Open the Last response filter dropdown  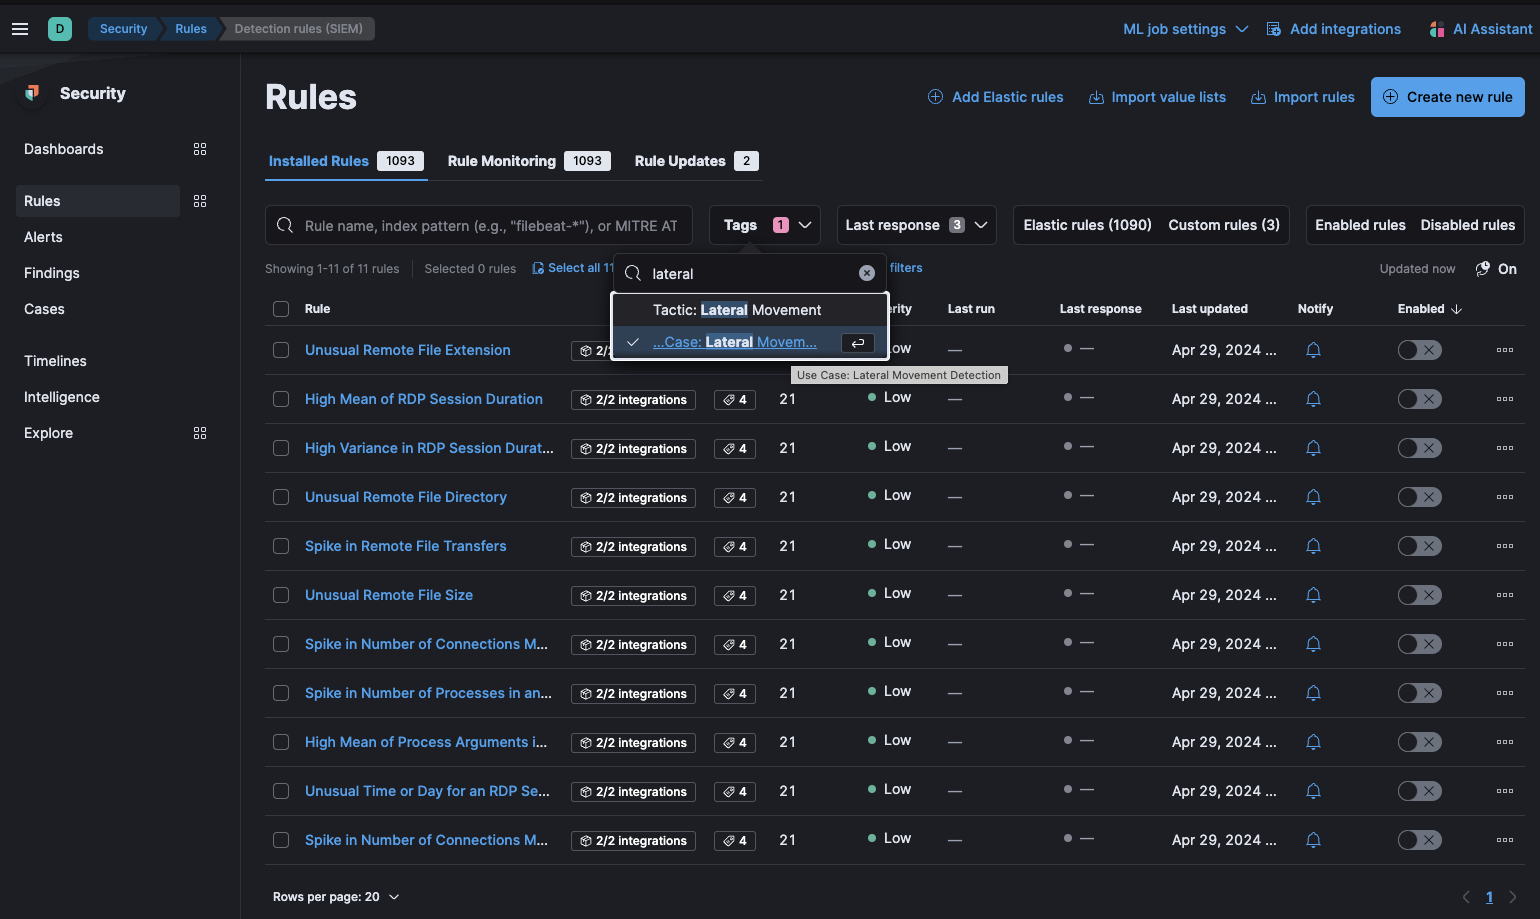(916, 225)
